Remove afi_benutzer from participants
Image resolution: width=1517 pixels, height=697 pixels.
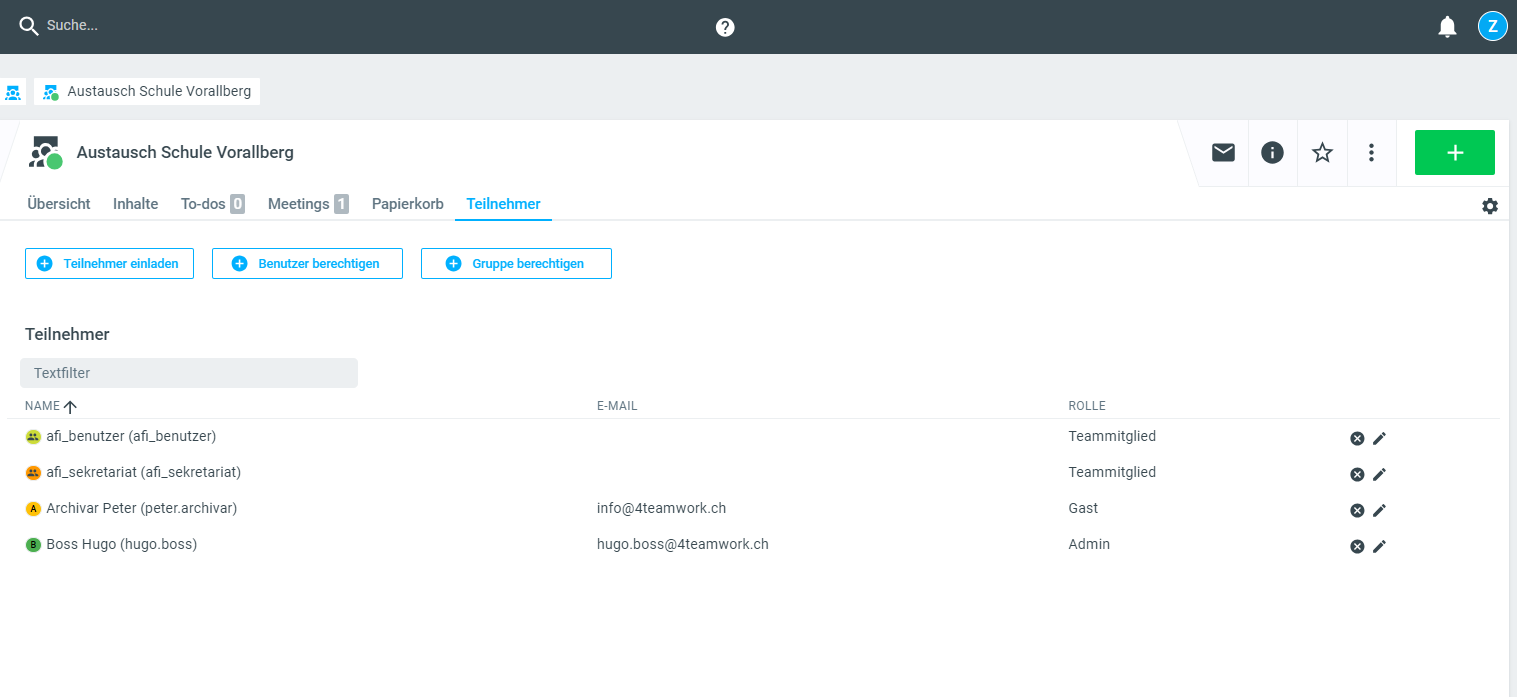[x=1357, y=438]
